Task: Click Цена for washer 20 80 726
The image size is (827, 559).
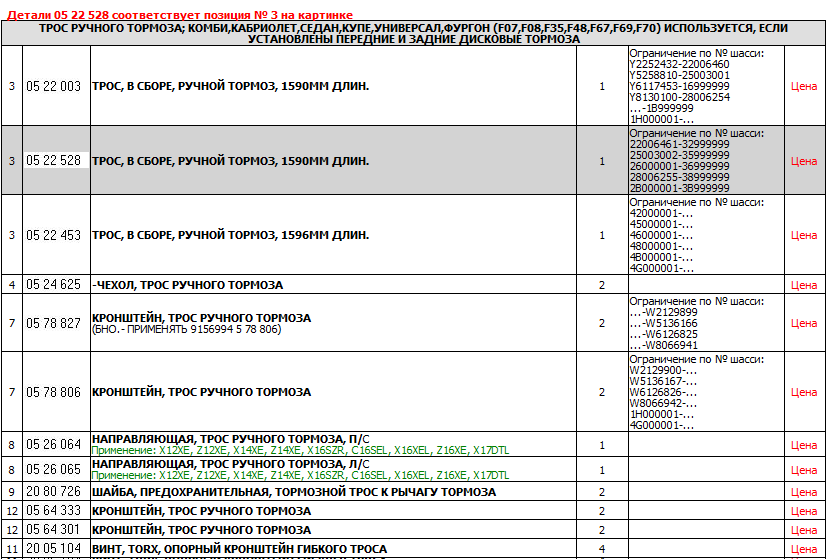Action: tap(803, 492)
